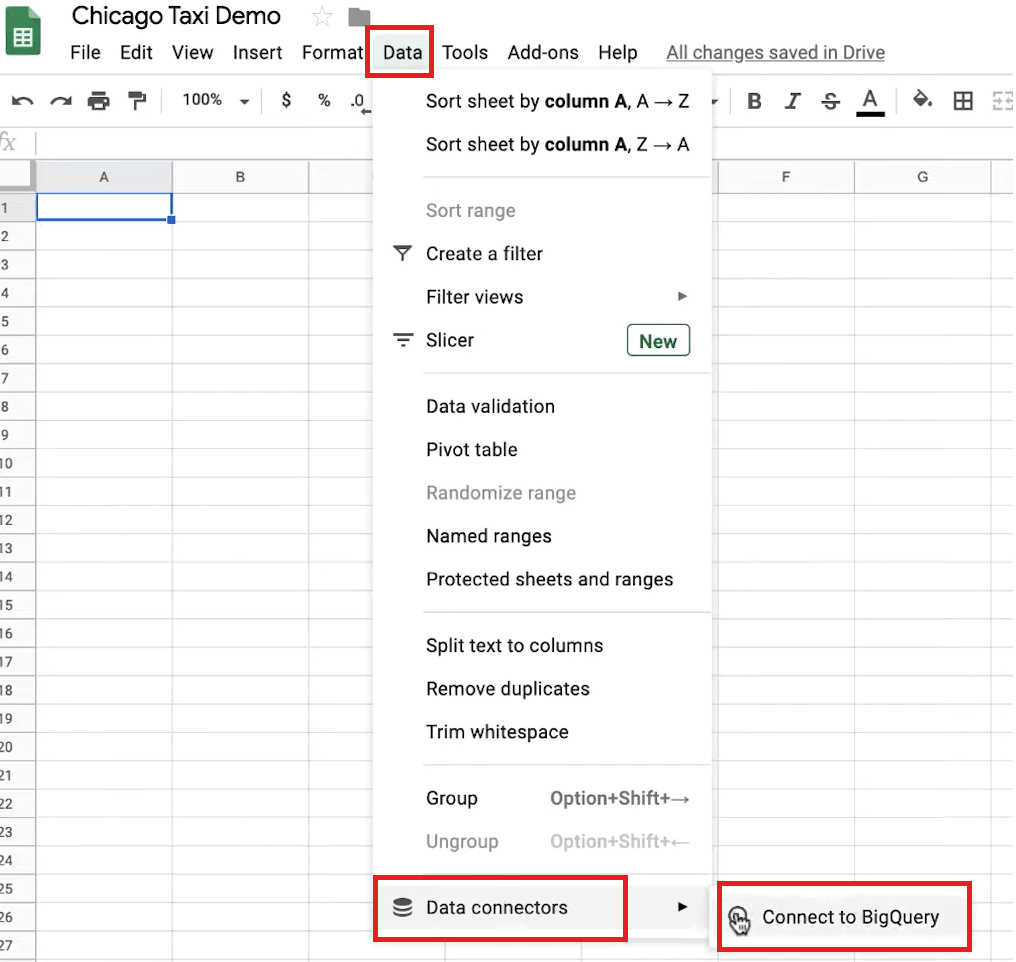Click the New badge beside Slicer
This screenshot has height=962, width=1016.
coord(658,341)
